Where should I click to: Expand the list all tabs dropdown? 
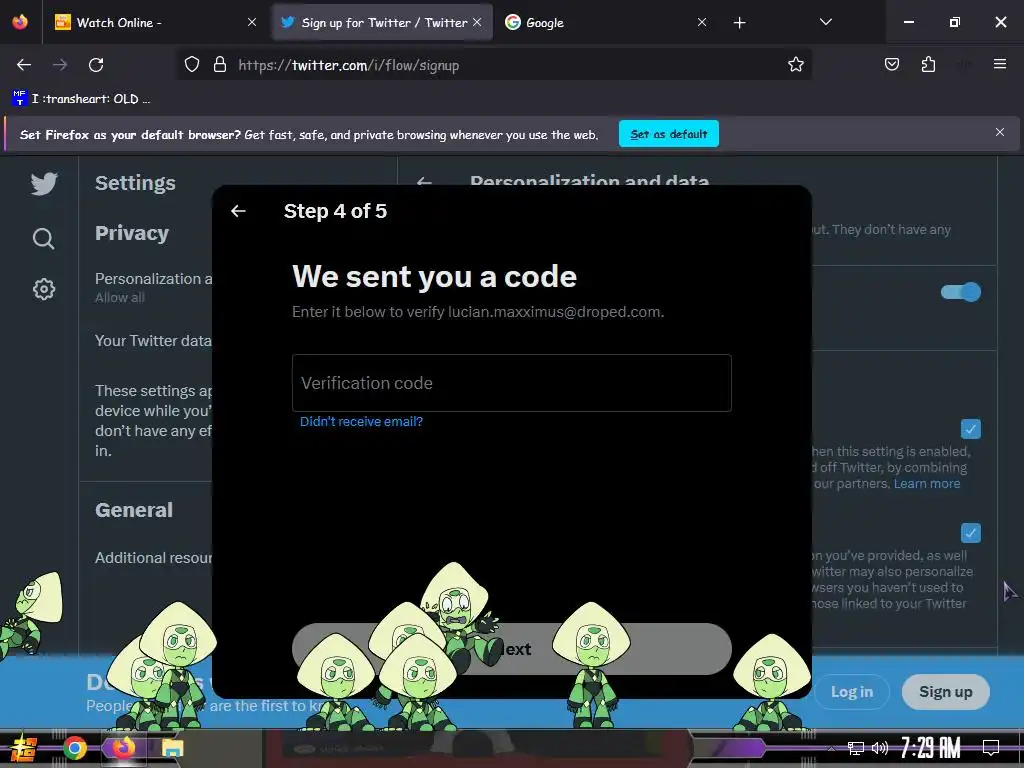pyautogui.click(x=825, y=22)
